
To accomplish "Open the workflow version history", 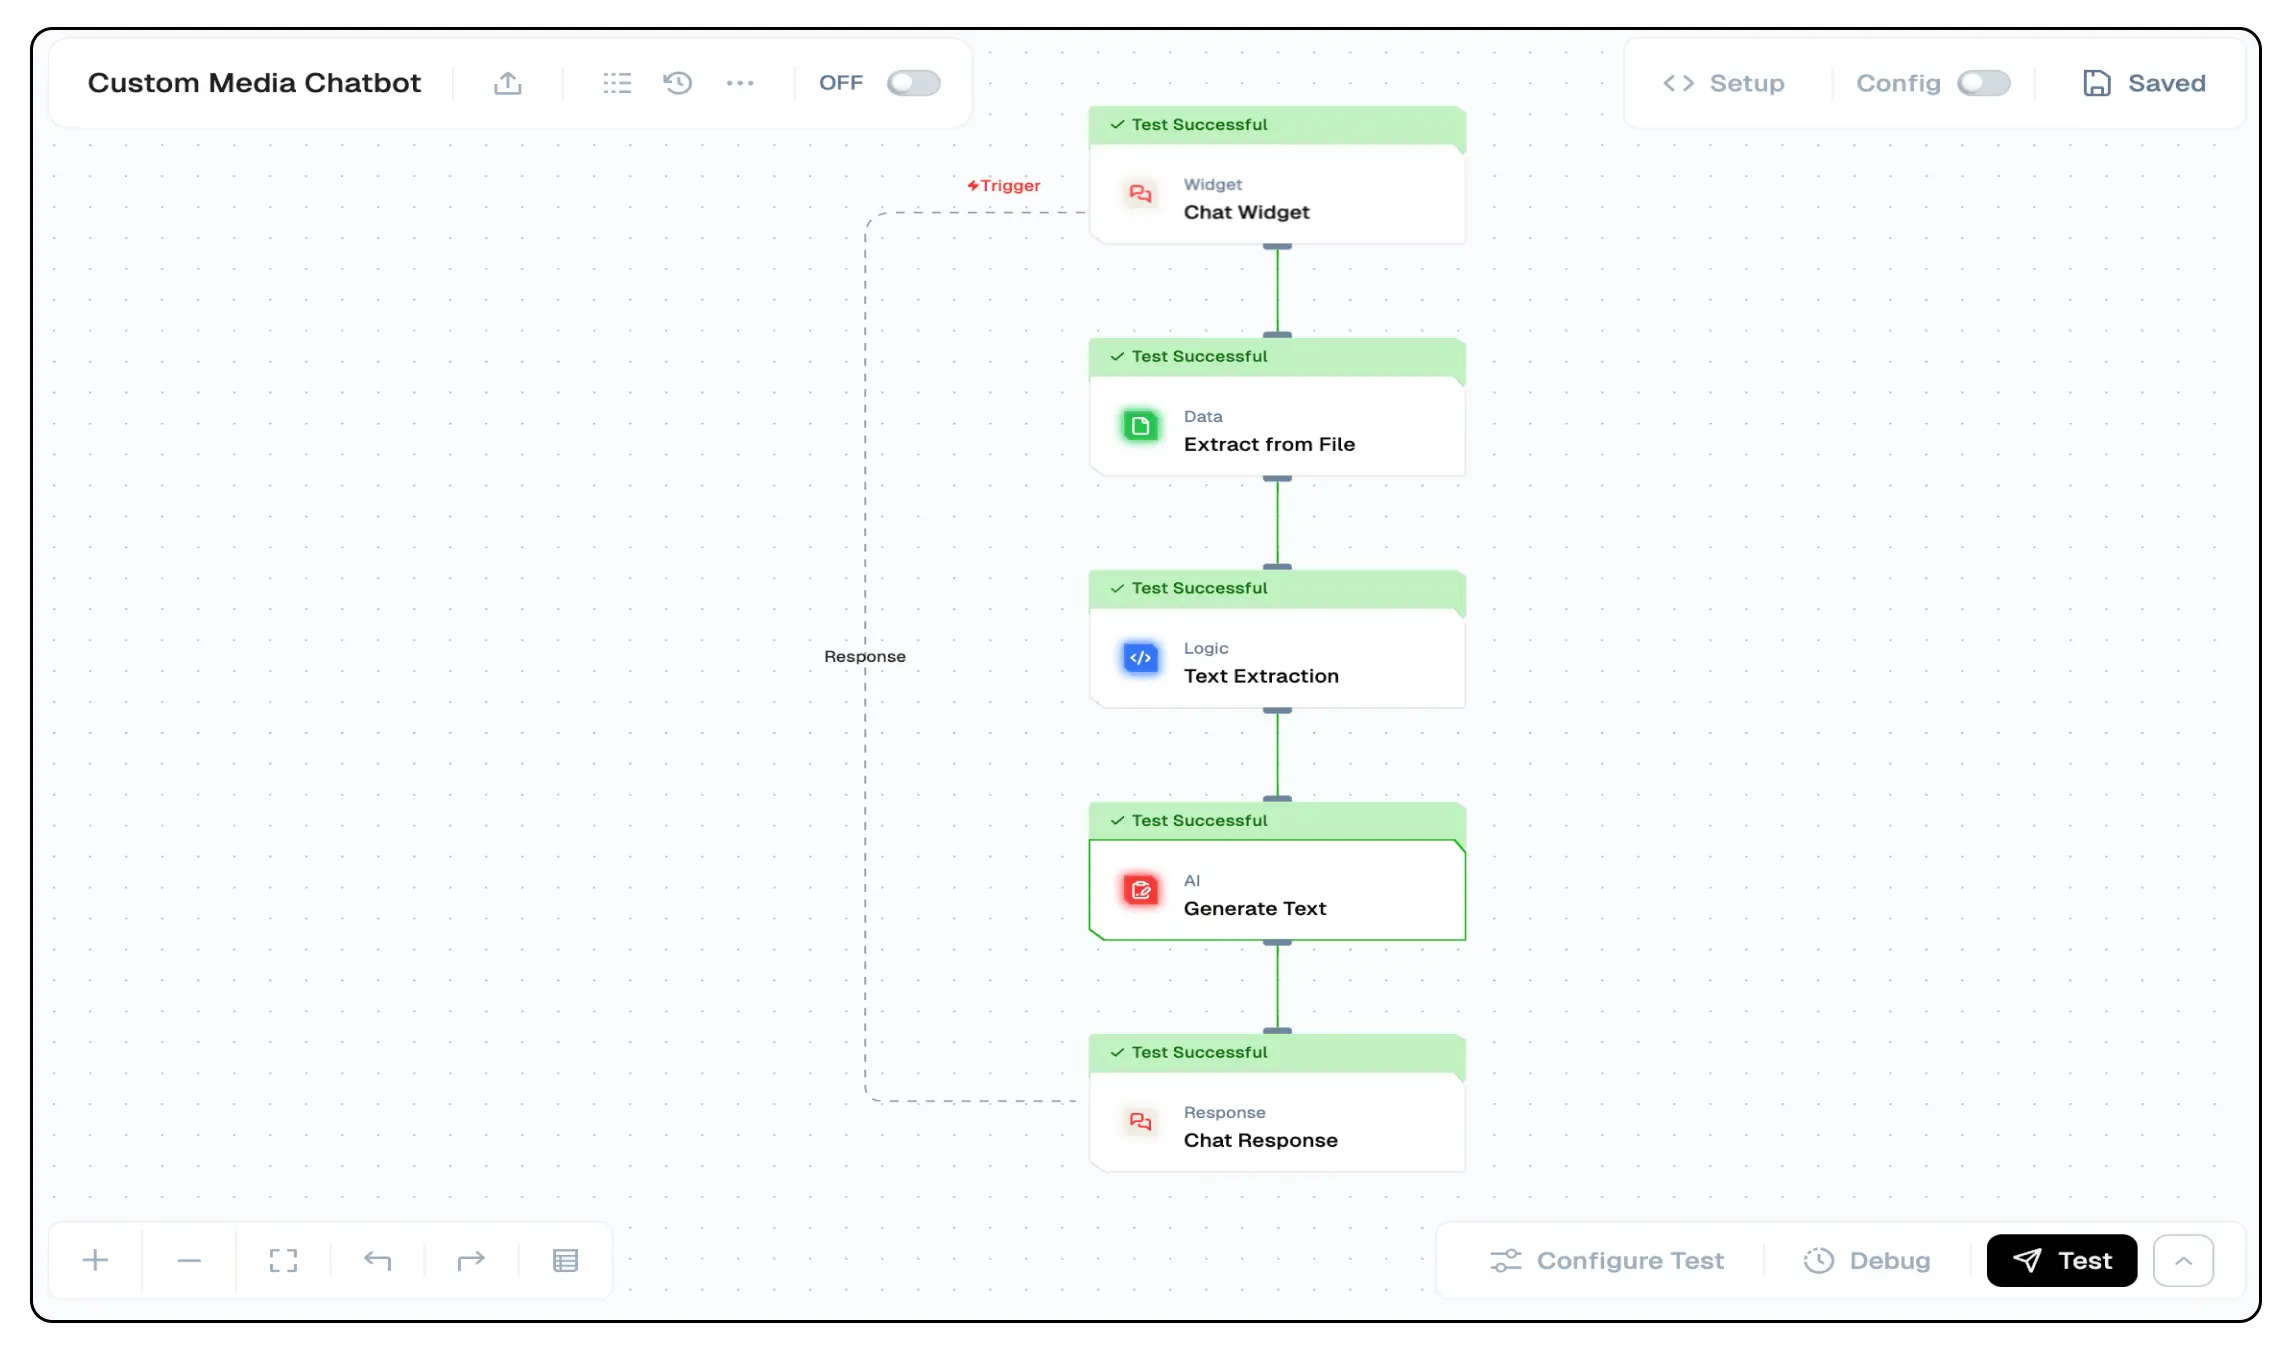I will (678, 83).
